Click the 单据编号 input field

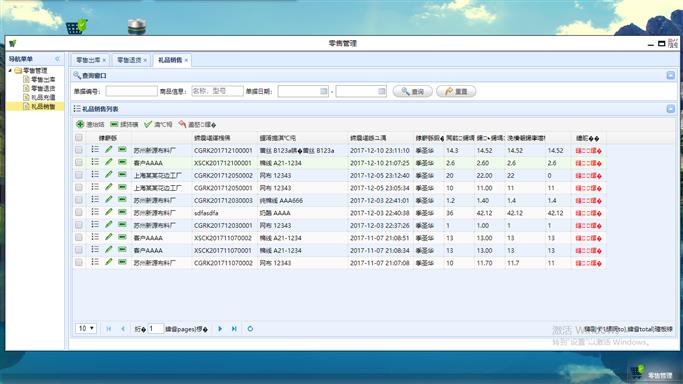(132, 91)
